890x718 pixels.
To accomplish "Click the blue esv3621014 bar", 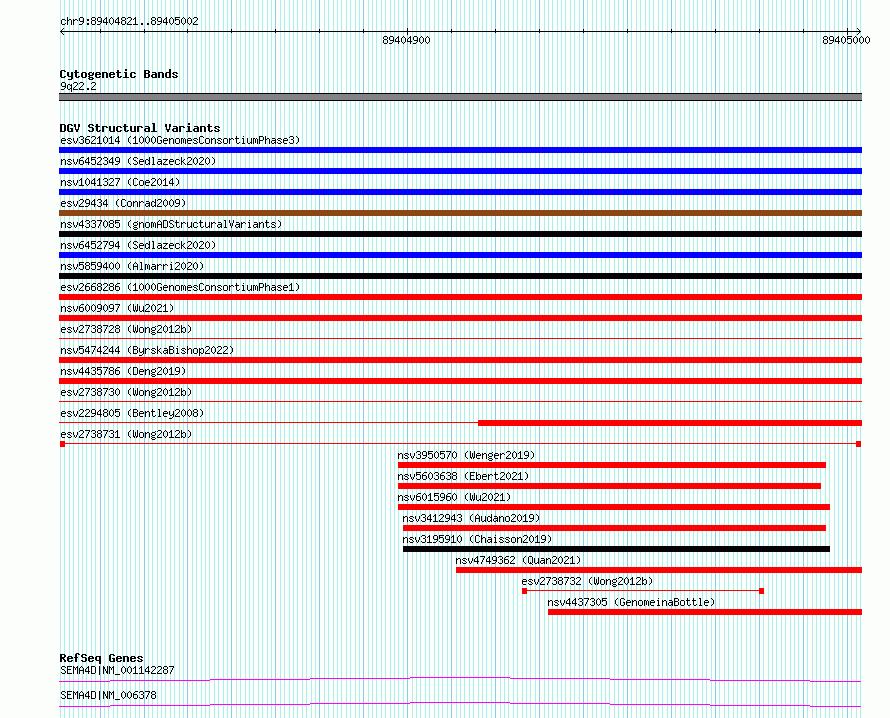I will pos(460,150).
